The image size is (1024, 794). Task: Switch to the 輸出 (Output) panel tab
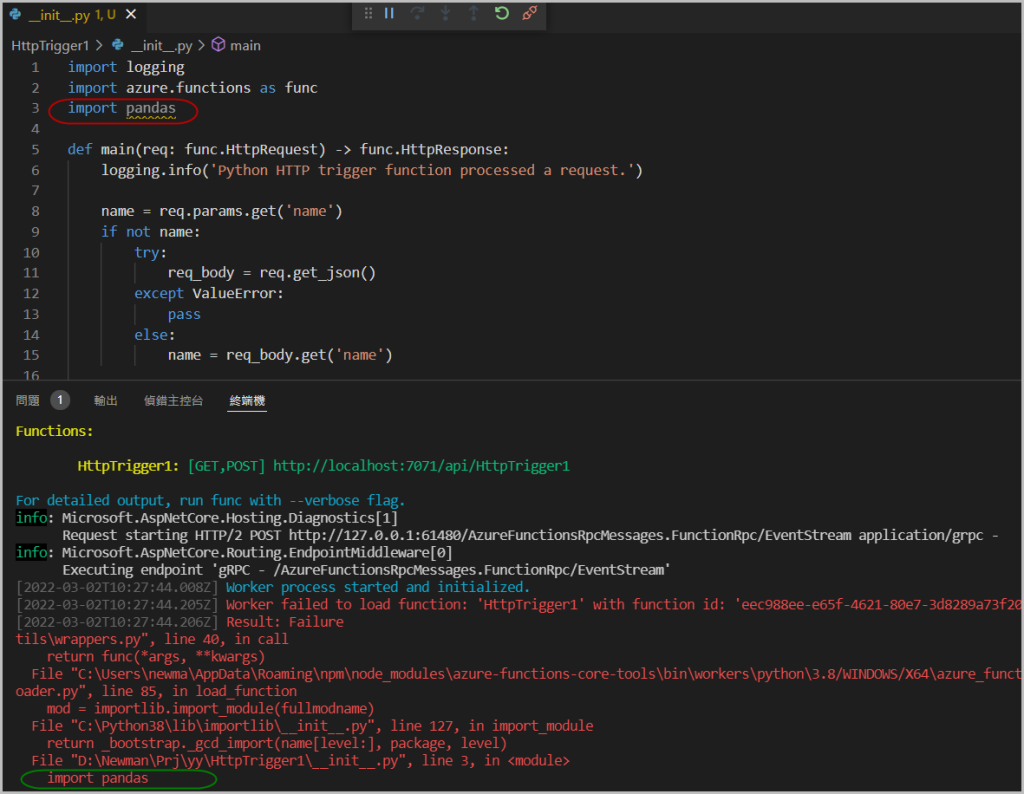coord(105,401)
